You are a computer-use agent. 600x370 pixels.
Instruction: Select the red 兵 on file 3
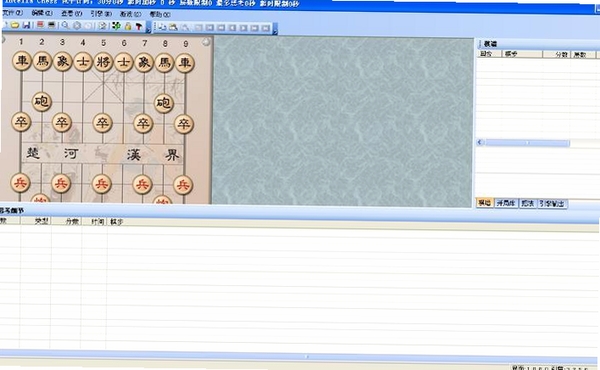point(61,184)
